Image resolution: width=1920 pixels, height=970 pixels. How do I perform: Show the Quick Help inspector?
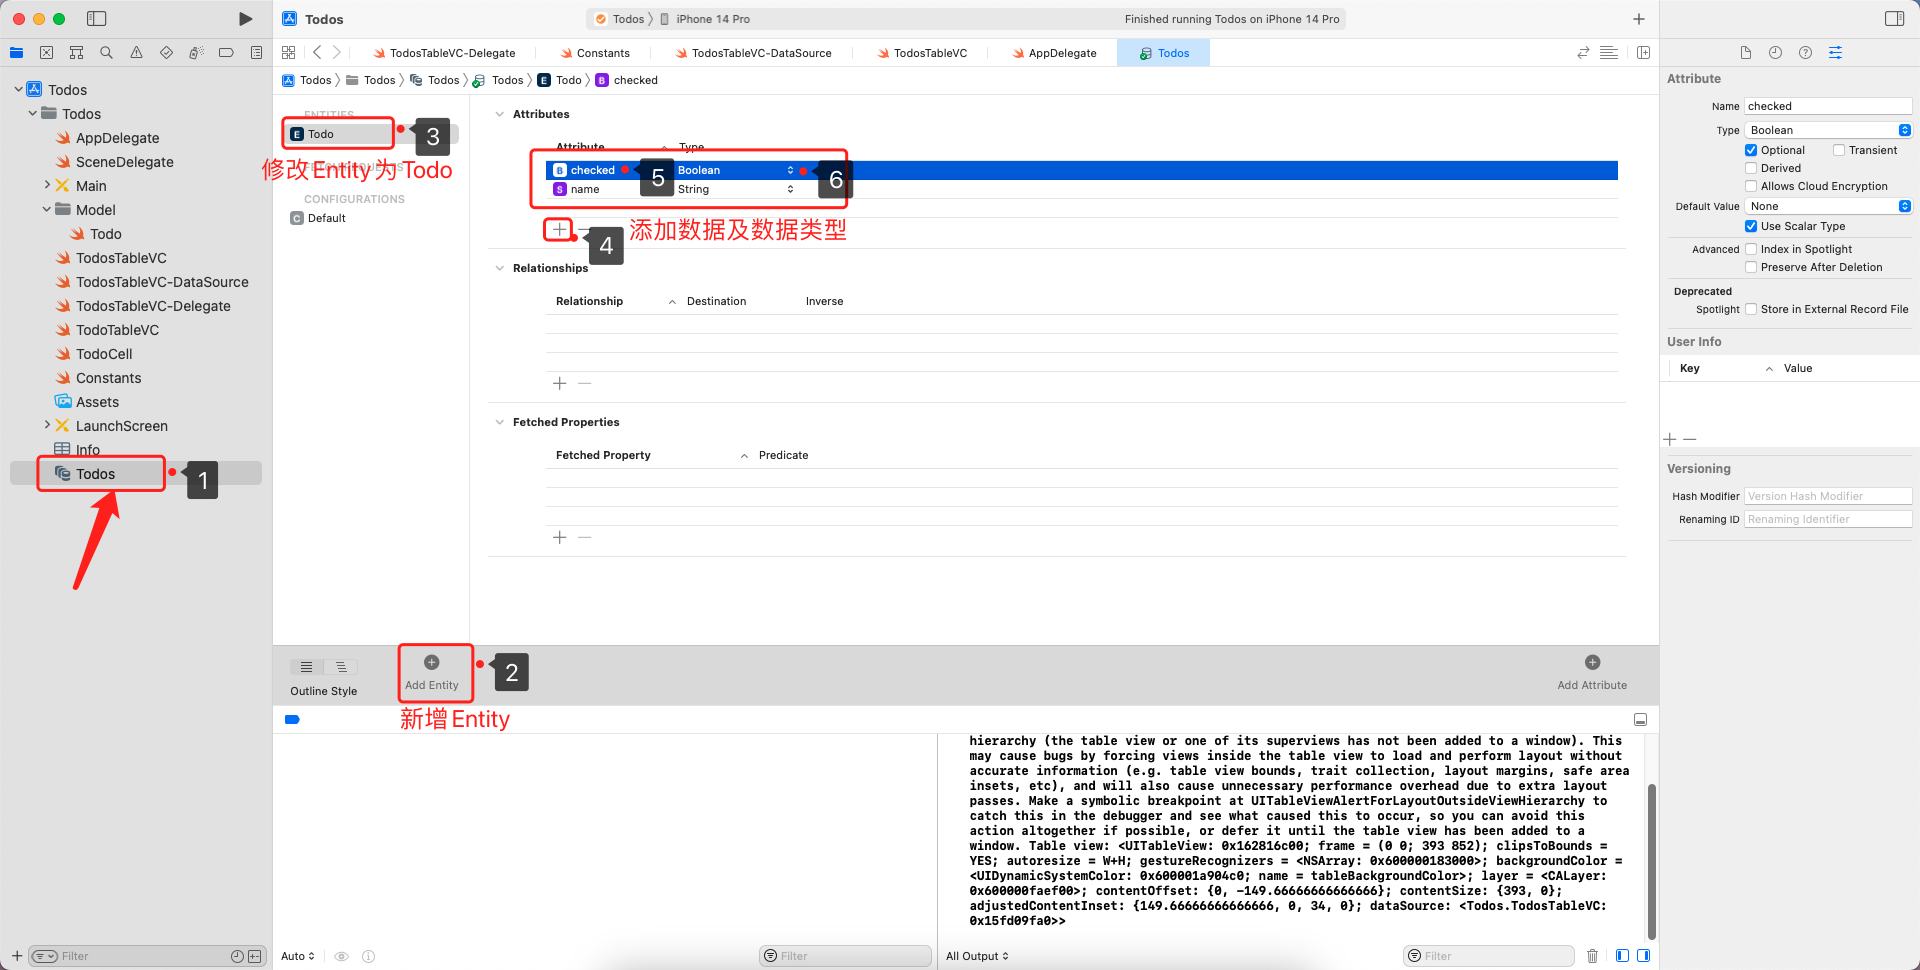click(1805, 53)
